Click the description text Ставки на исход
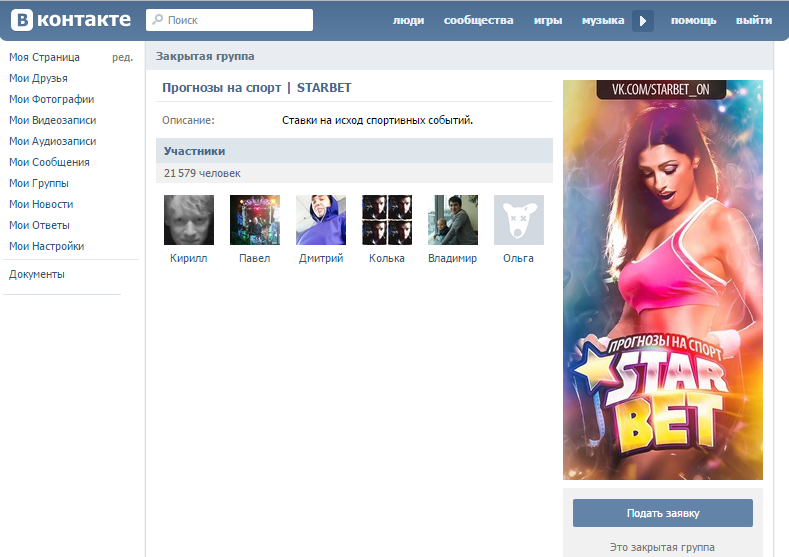This screenshot has width=789, height=557. (x=377, y=120)
